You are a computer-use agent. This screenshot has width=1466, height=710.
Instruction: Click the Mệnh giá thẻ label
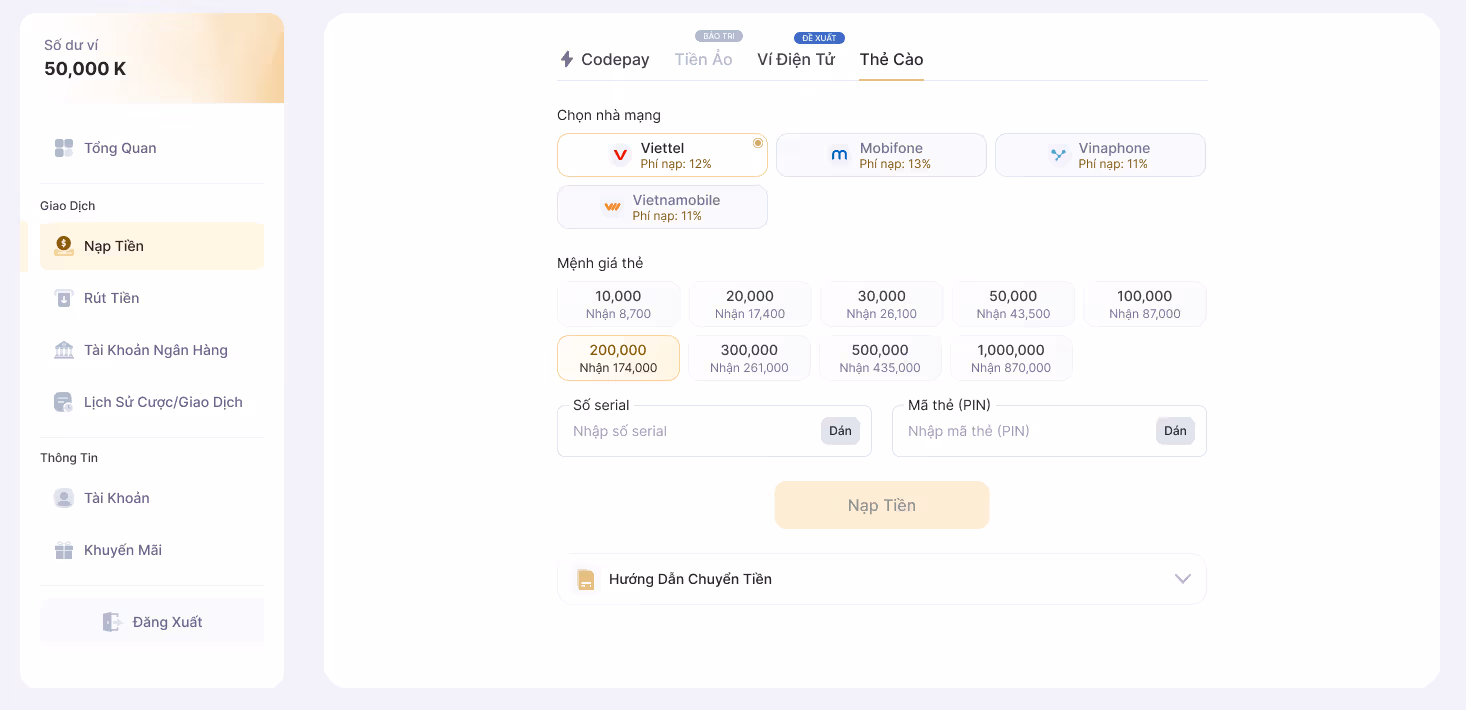[600, 263]
